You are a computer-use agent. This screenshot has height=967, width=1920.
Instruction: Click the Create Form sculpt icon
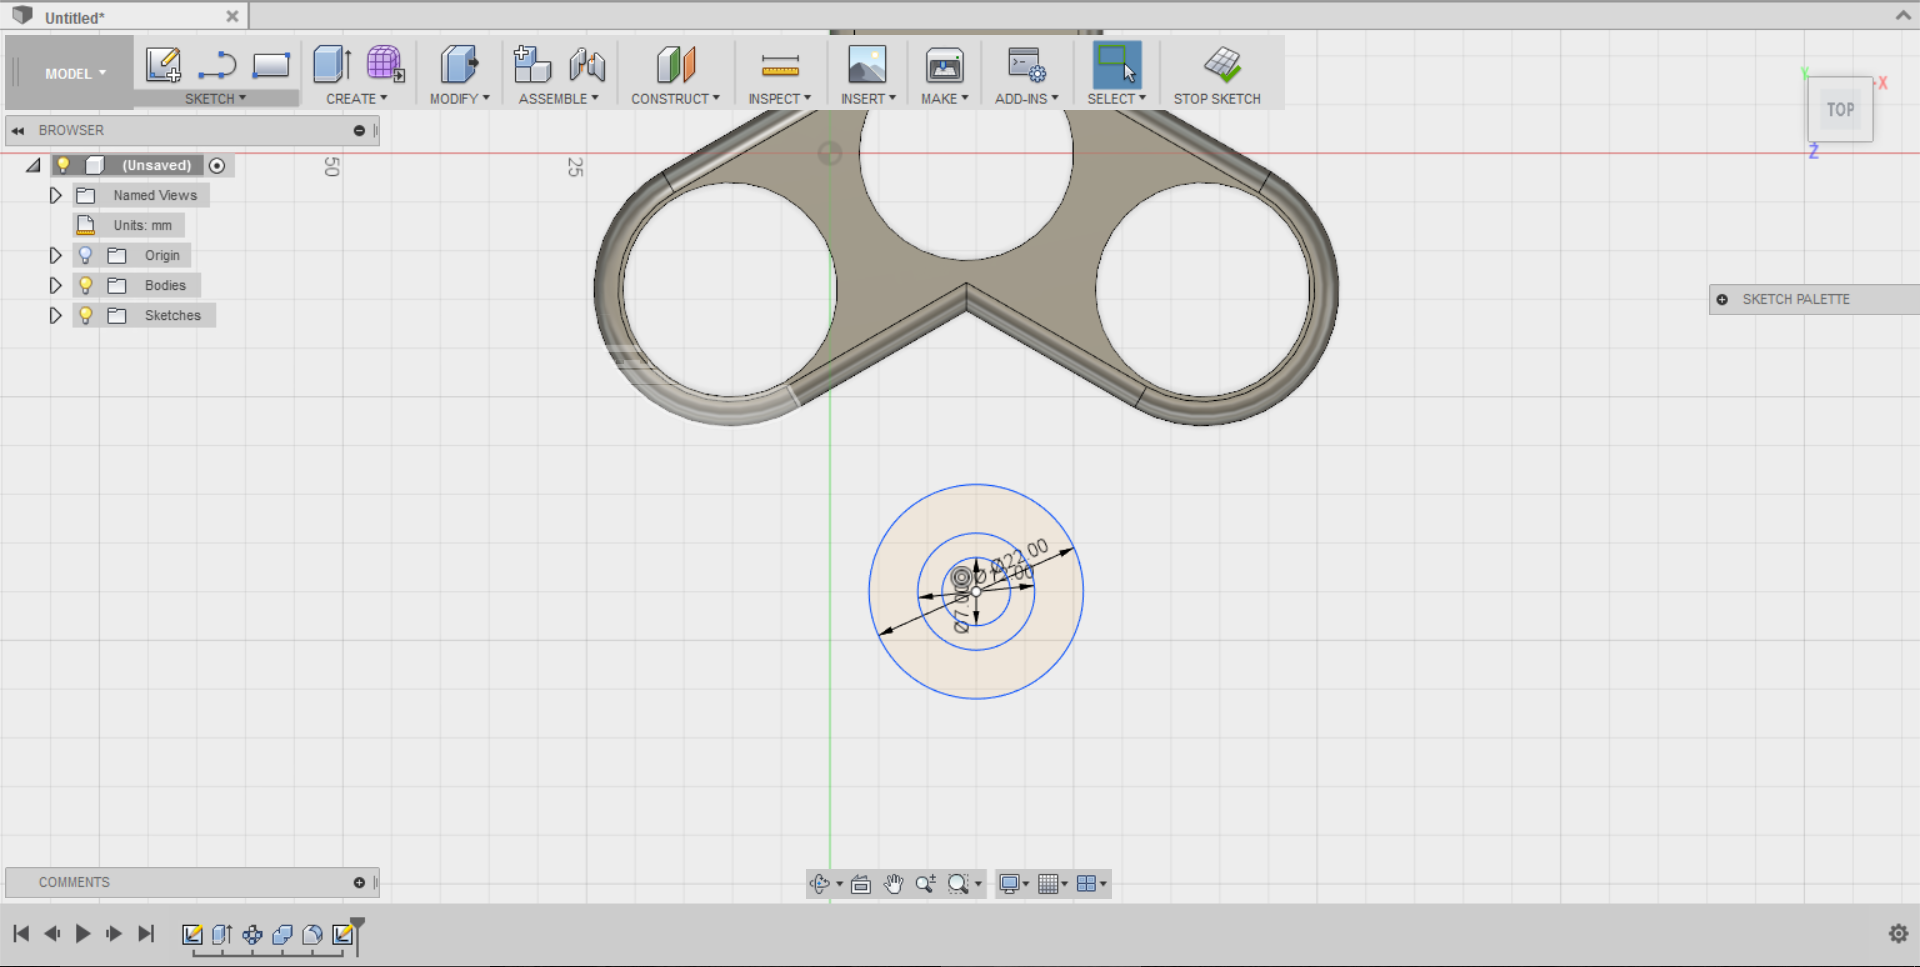click(385, 64)
